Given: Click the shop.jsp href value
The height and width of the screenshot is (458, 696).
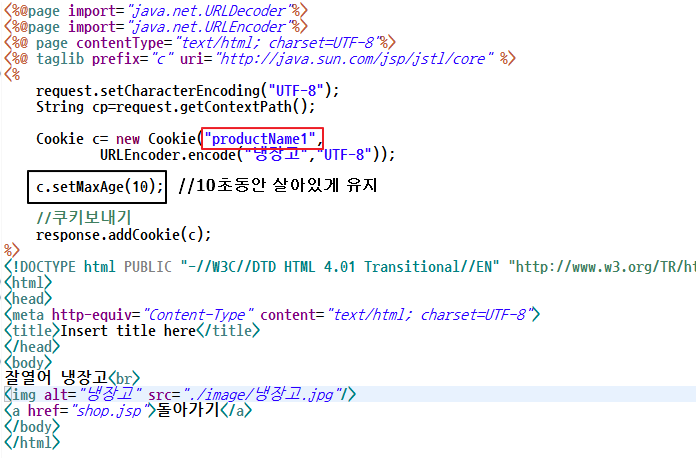Looking at the screenshot, I should point(108,411).
